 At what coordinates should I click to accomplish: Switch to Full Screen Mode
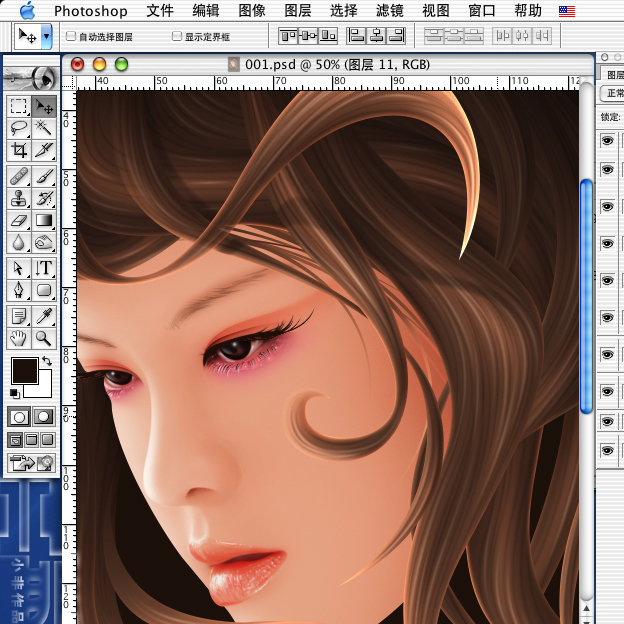click(47, 440)
